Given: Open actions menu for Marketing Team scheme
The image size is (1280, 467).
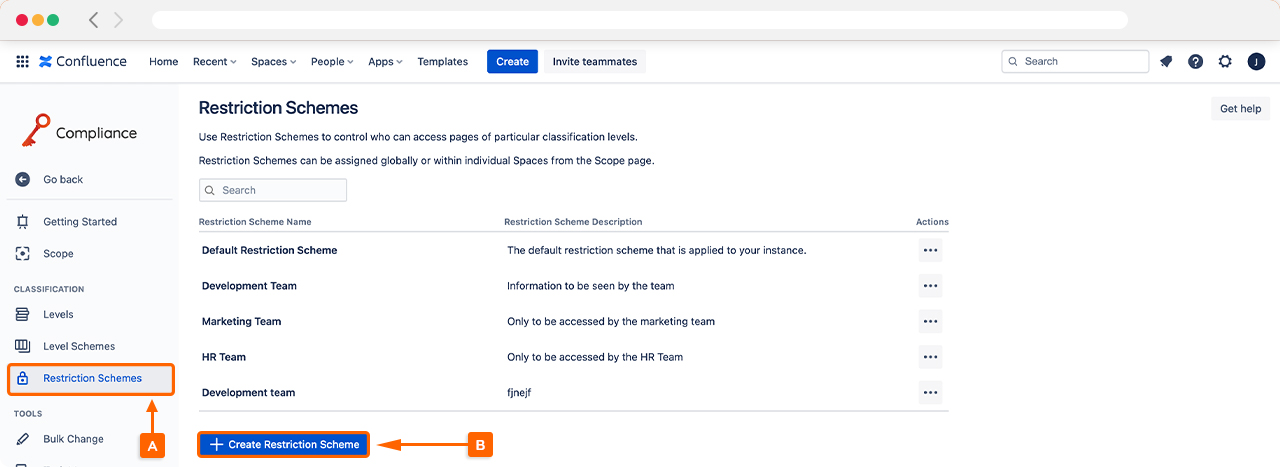Looking at the screenshot, I should [x=930, y=321].
